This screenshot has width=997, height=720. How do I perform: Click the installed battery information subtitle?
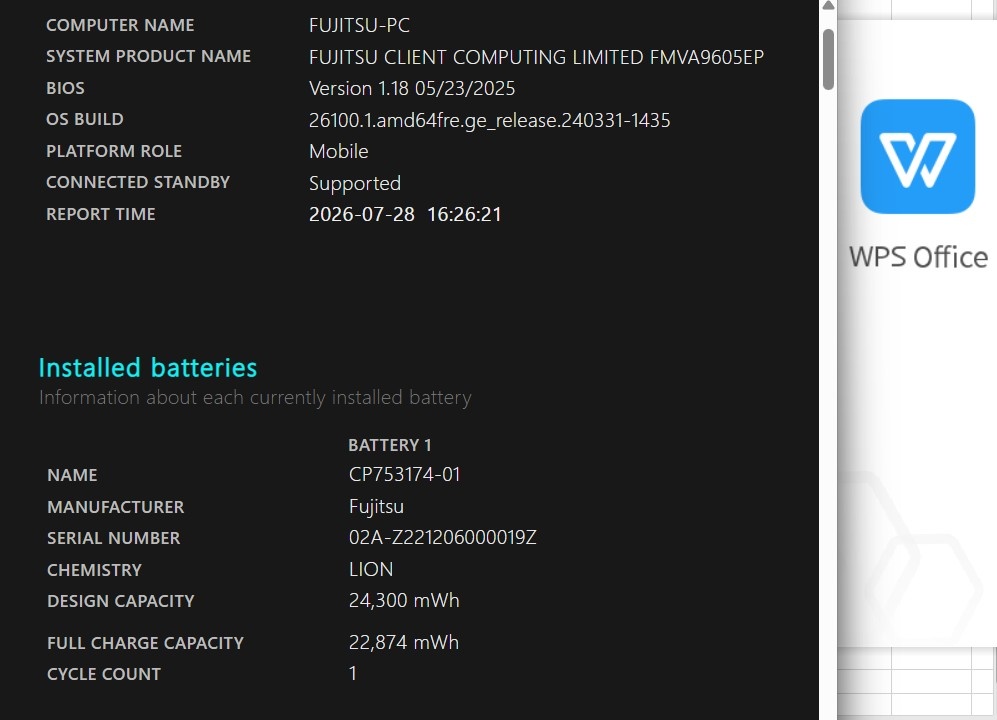click(x=255, y=398)
